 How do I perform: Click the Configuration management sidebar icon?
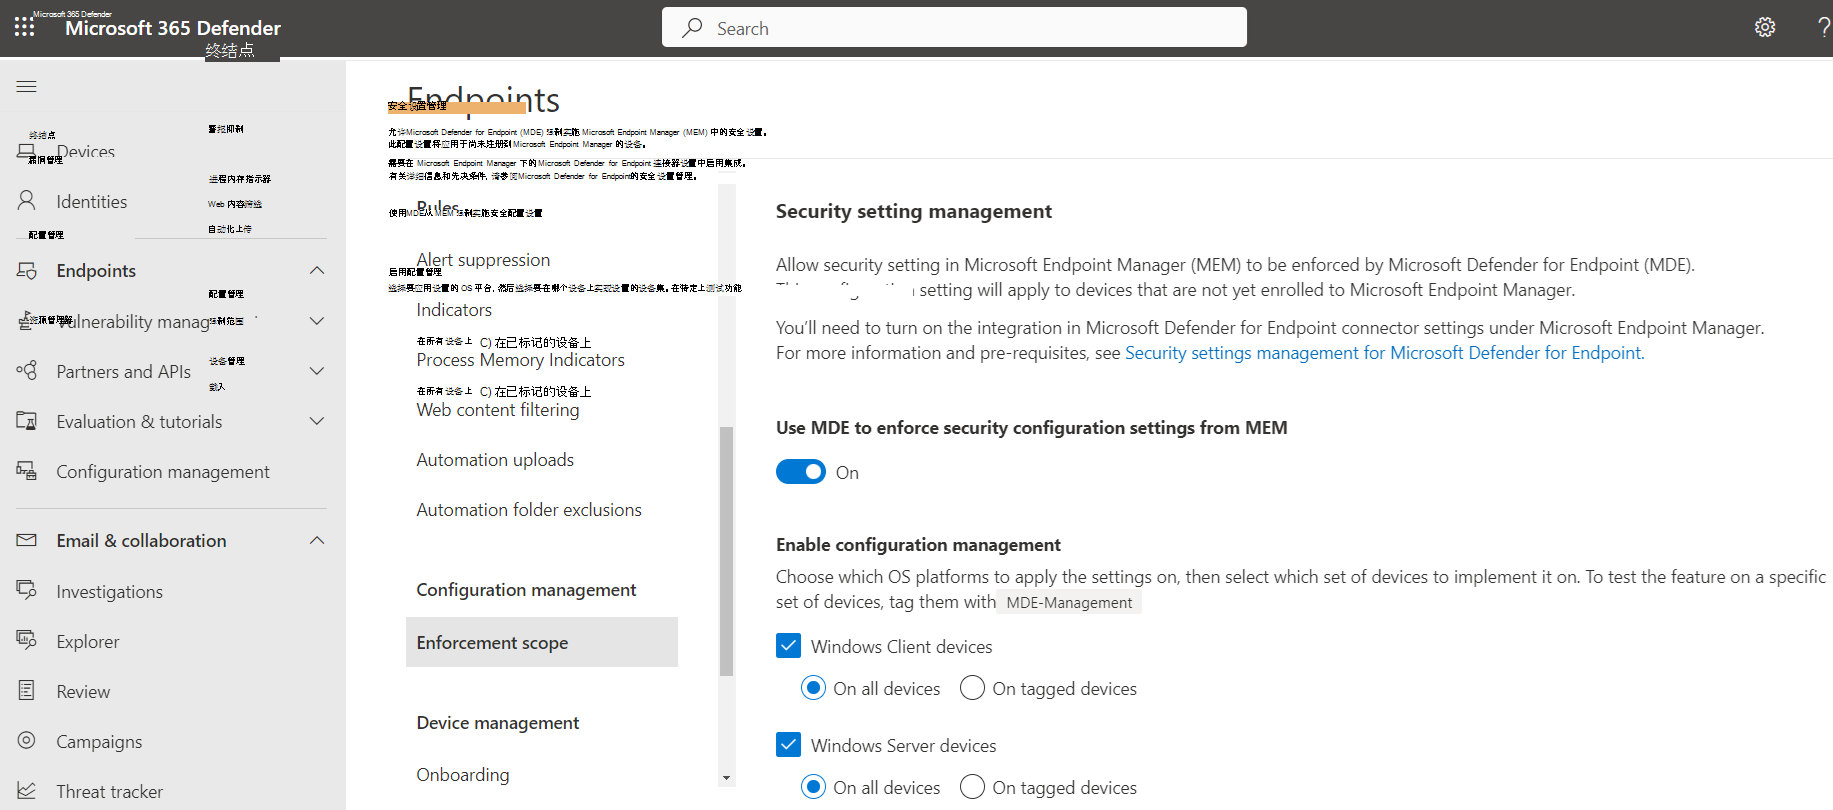(27, 471)
